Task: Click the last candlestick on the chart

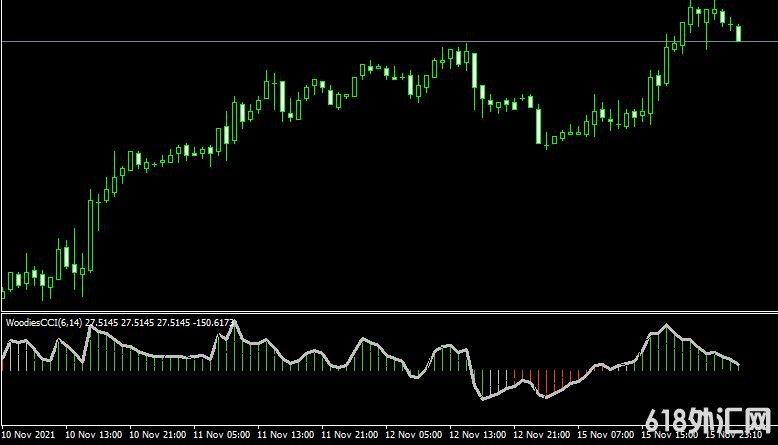Action: 738,33
